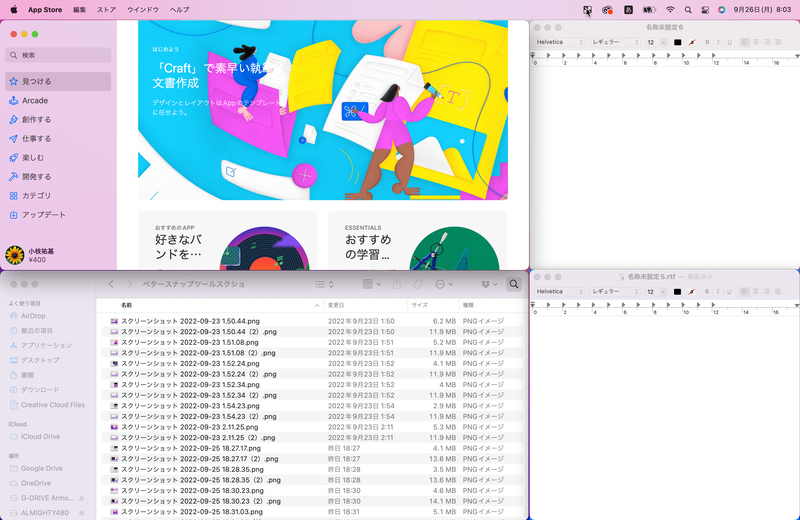Open the レギュラー style dropdown in 名称未設定6 window

pos(615,42)
